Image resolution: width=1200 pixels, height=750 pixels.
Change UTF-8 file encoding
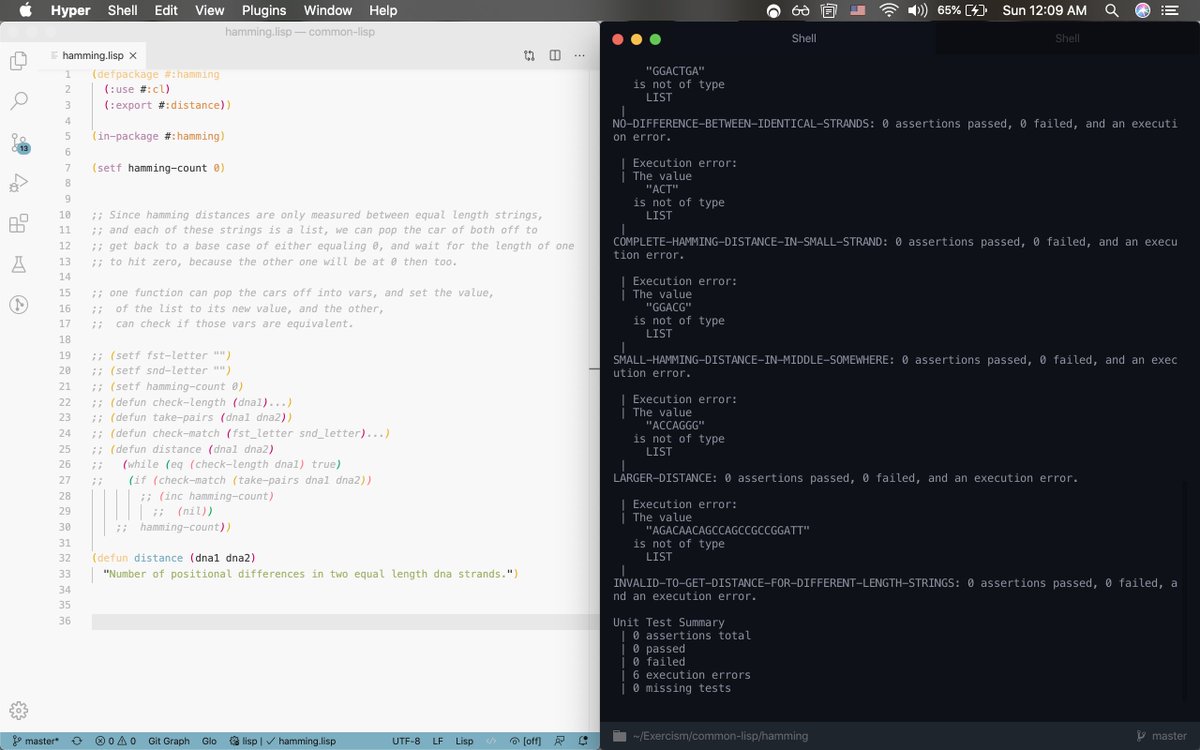(x=406, y=741)
